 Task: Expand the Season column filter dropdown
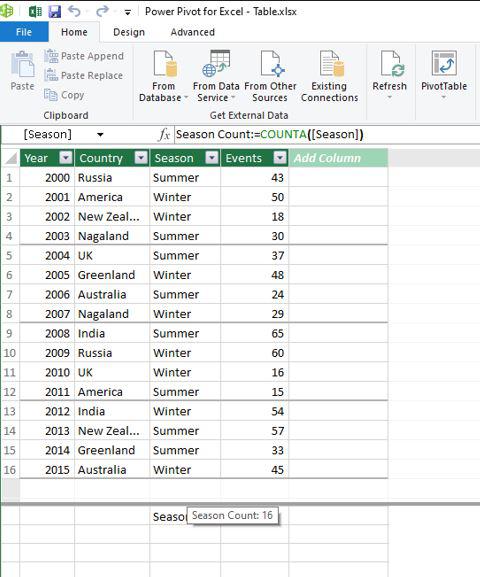[x=212, y=158]
